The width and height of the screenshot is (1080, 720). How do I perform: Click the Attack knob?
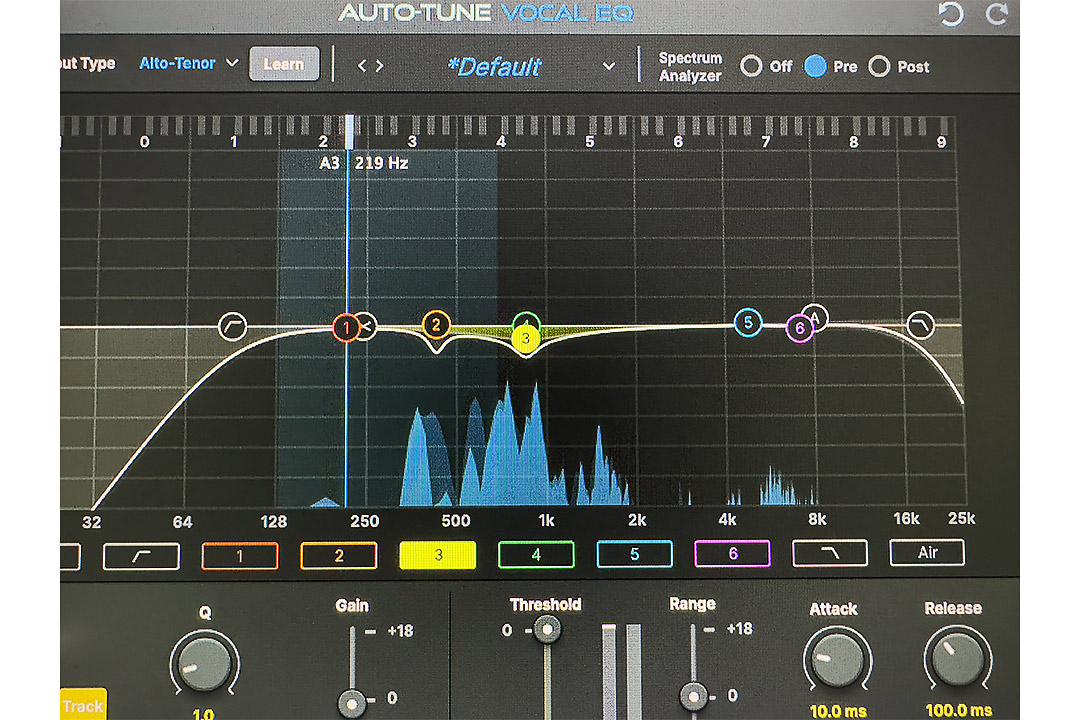pos(838,660)
